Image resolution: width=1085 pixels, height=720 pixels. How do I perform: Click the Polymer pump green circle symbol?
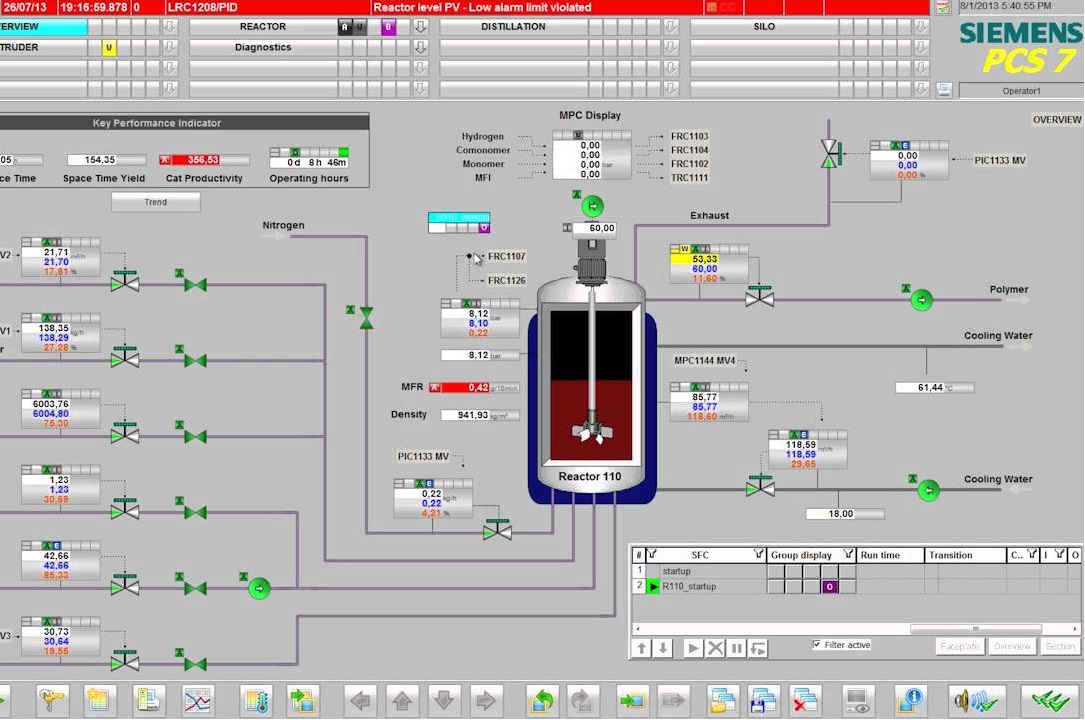(921, 299)
